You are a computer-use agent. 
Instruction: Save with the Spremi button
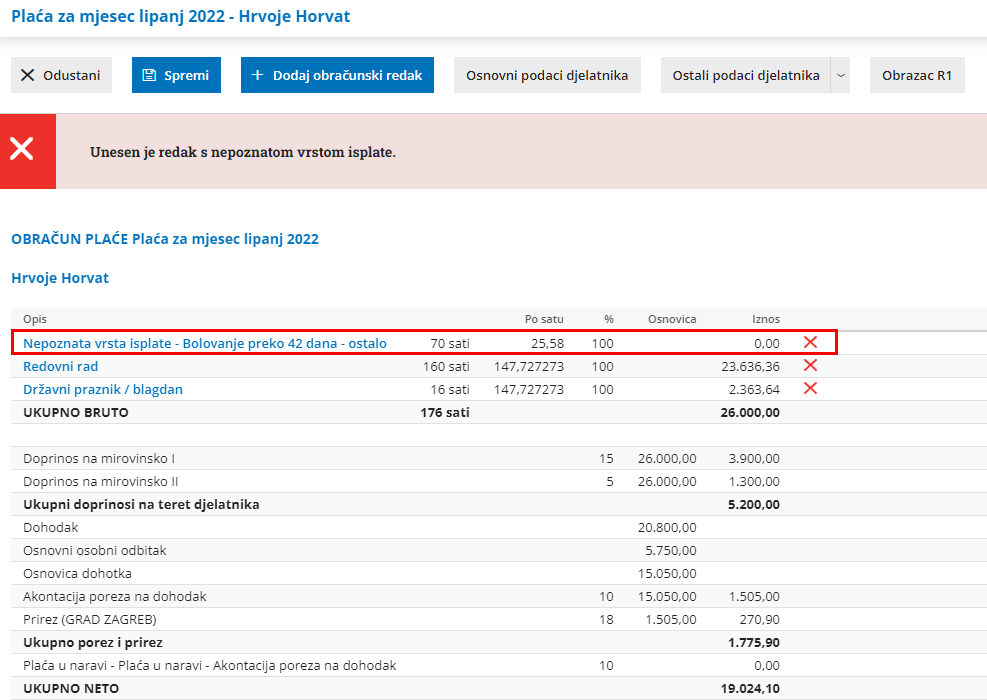tap(176, 75)
